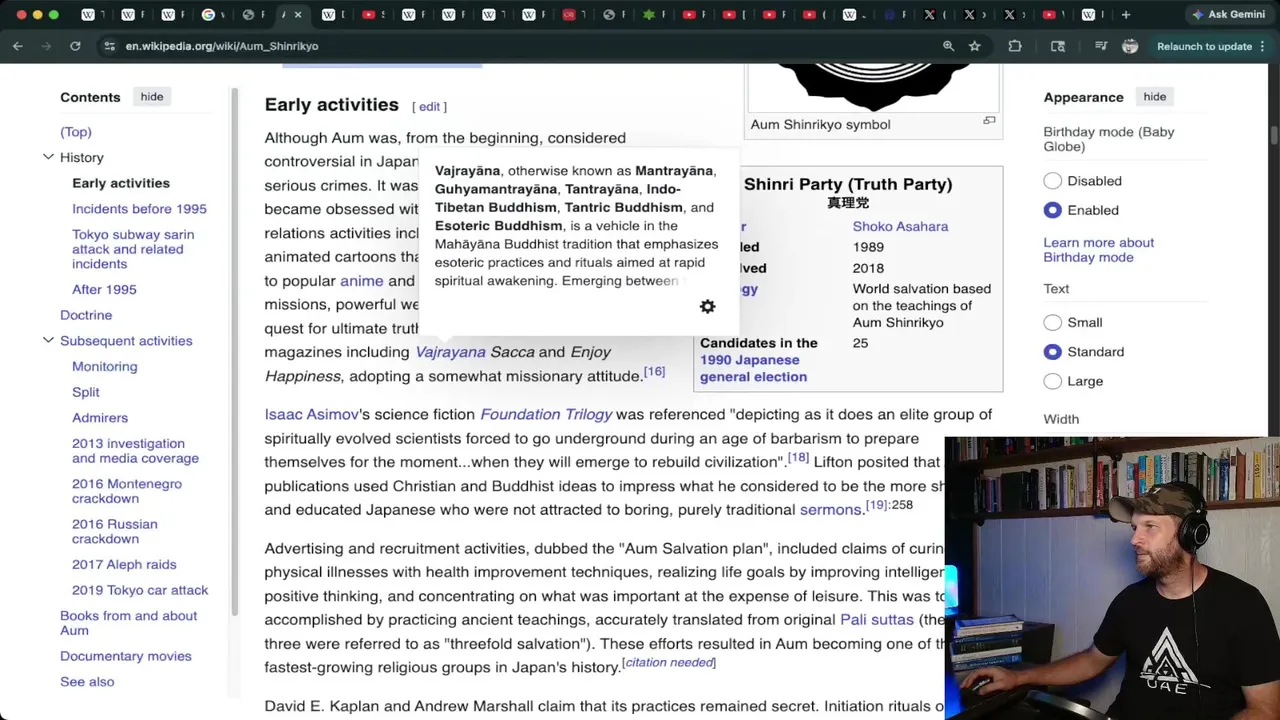Viewport: 1280px width, 720px height.
Task: Go to Books from and about Aum
Action: [x=128, y=623]
